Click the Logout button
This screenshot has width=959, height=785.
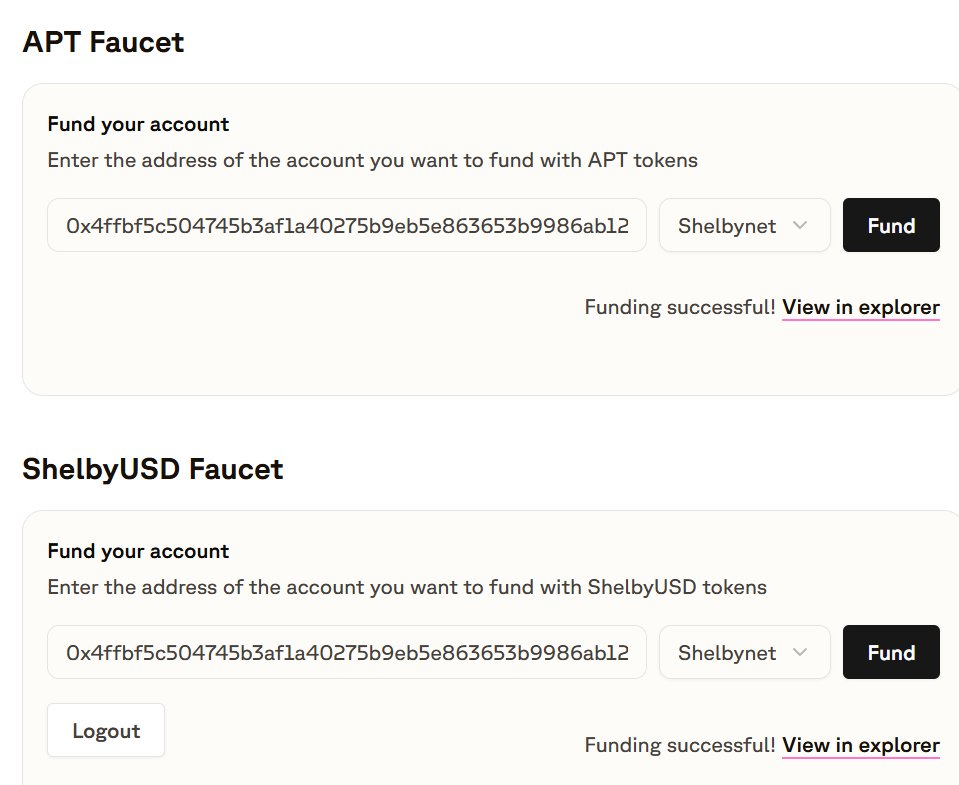coord(106,730)
